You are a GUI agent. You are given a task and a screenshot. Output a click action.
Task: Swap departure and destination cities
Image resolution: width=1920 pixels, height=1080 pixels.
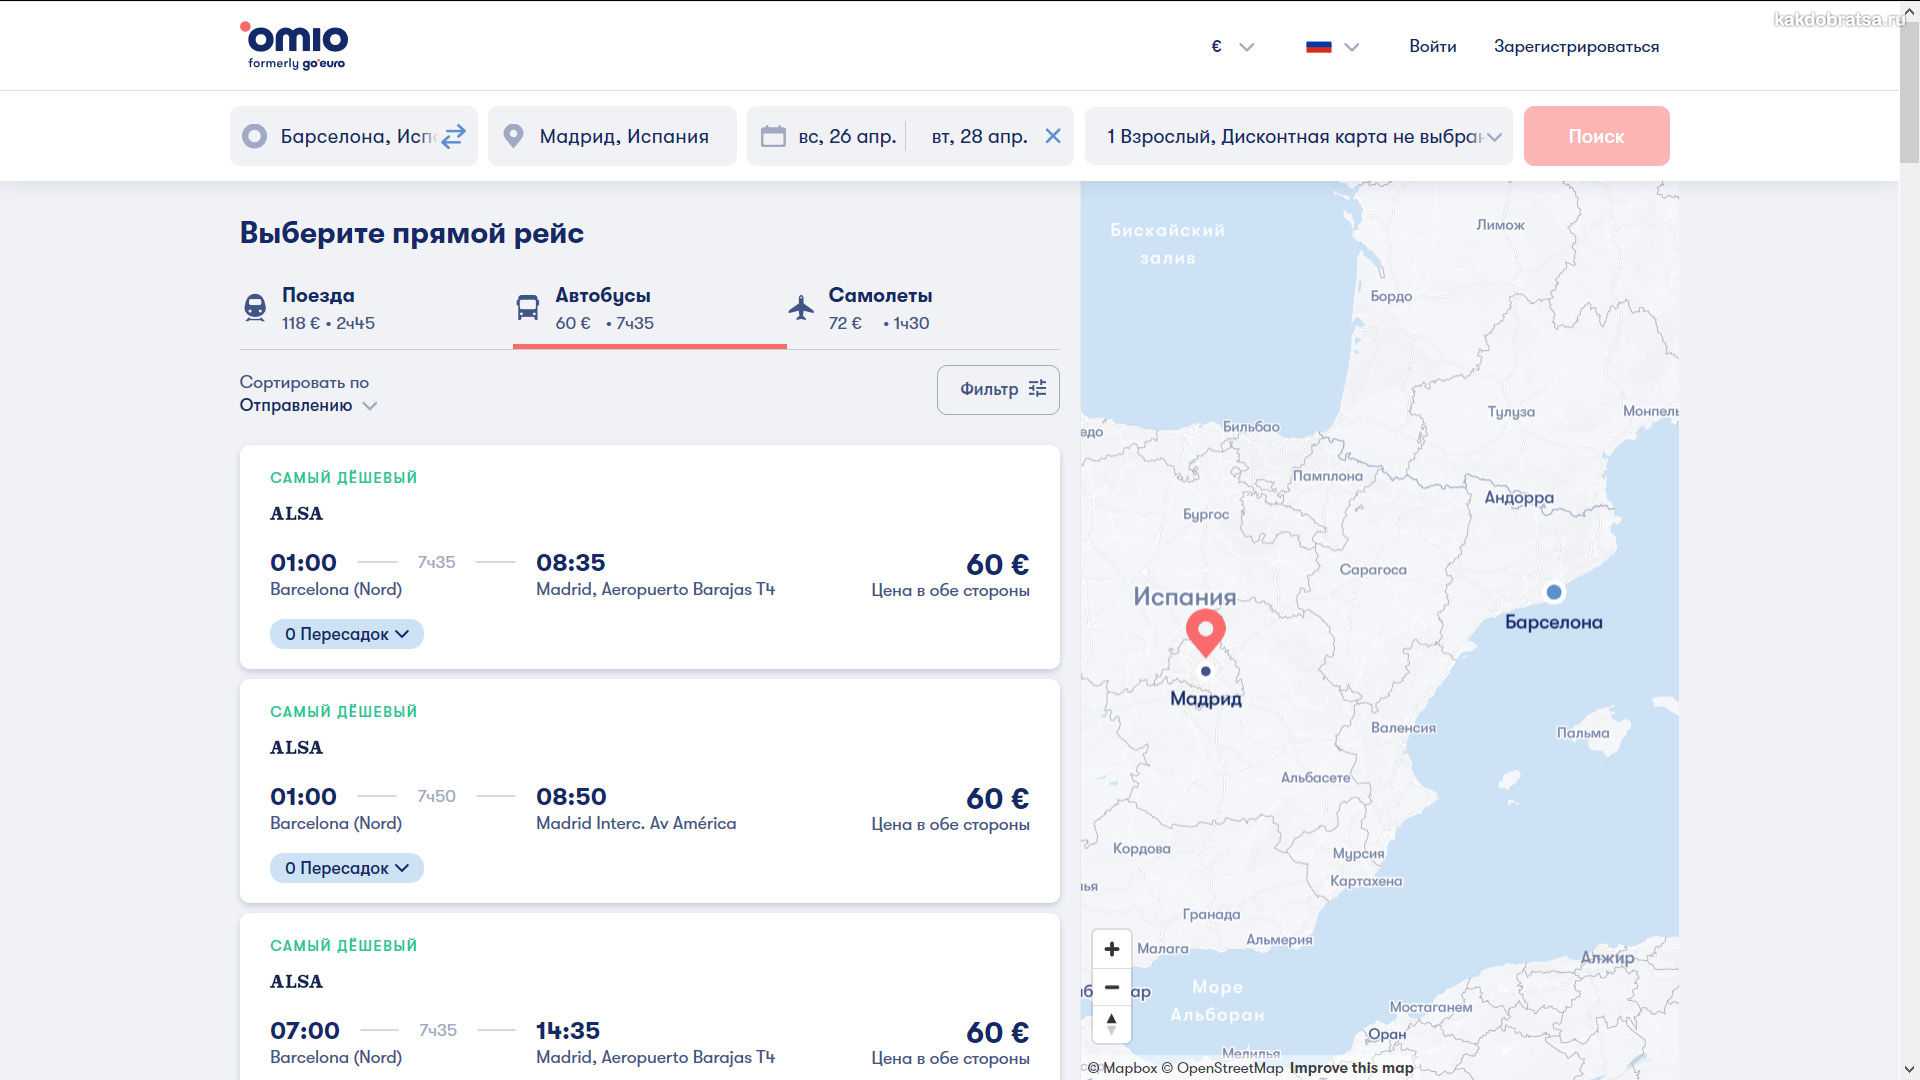coord(454,136)
